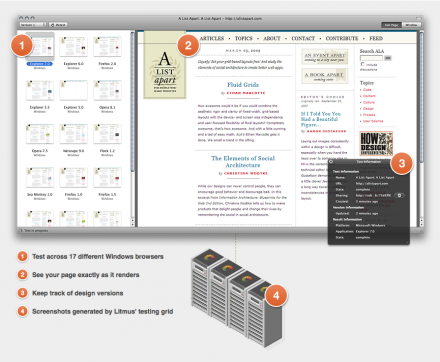The height and width of the screenshot is (362, 440).
Task: Switch to Window view
Action: [412, 25]
